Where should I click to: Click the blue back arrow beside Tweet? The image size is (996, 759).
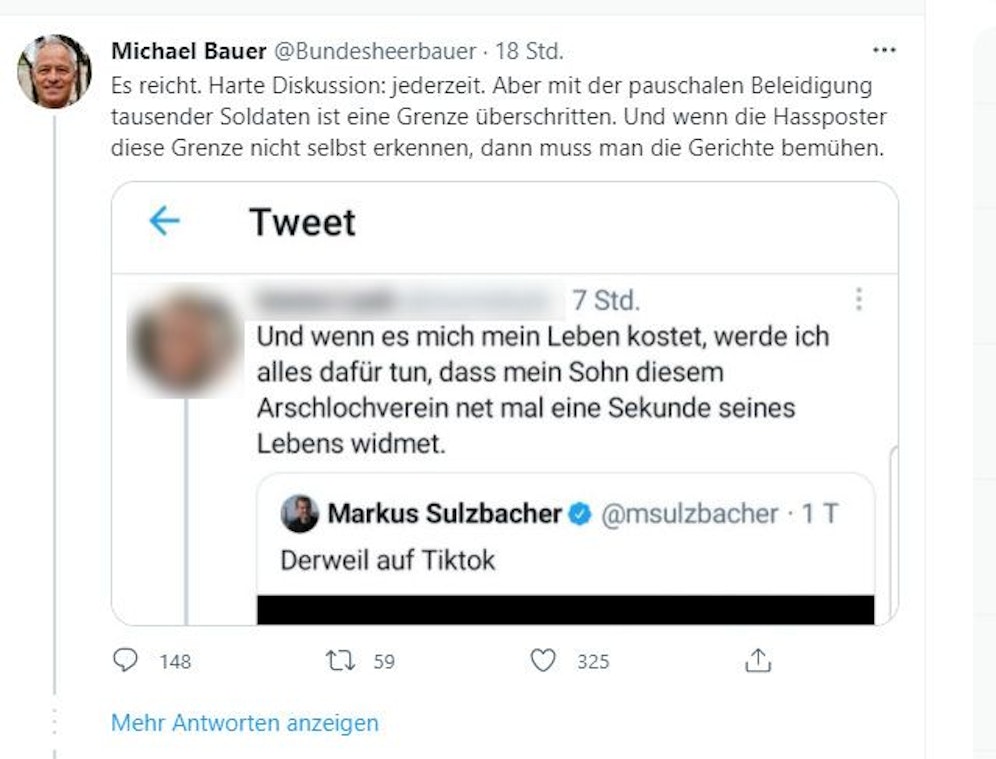[x=164, y=221]
